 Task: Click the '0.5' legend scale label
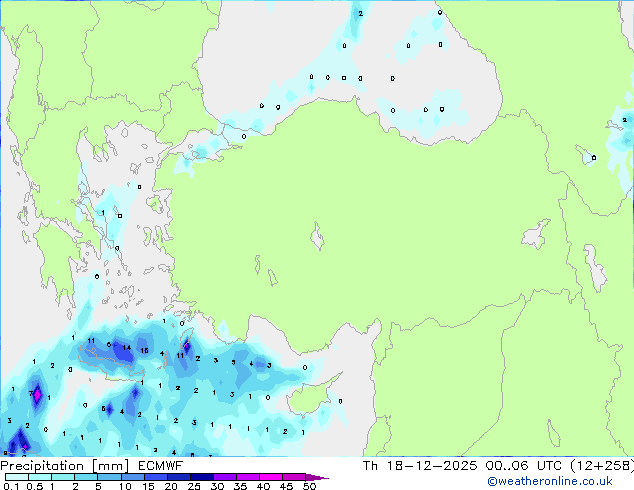(x=35, y=486)
